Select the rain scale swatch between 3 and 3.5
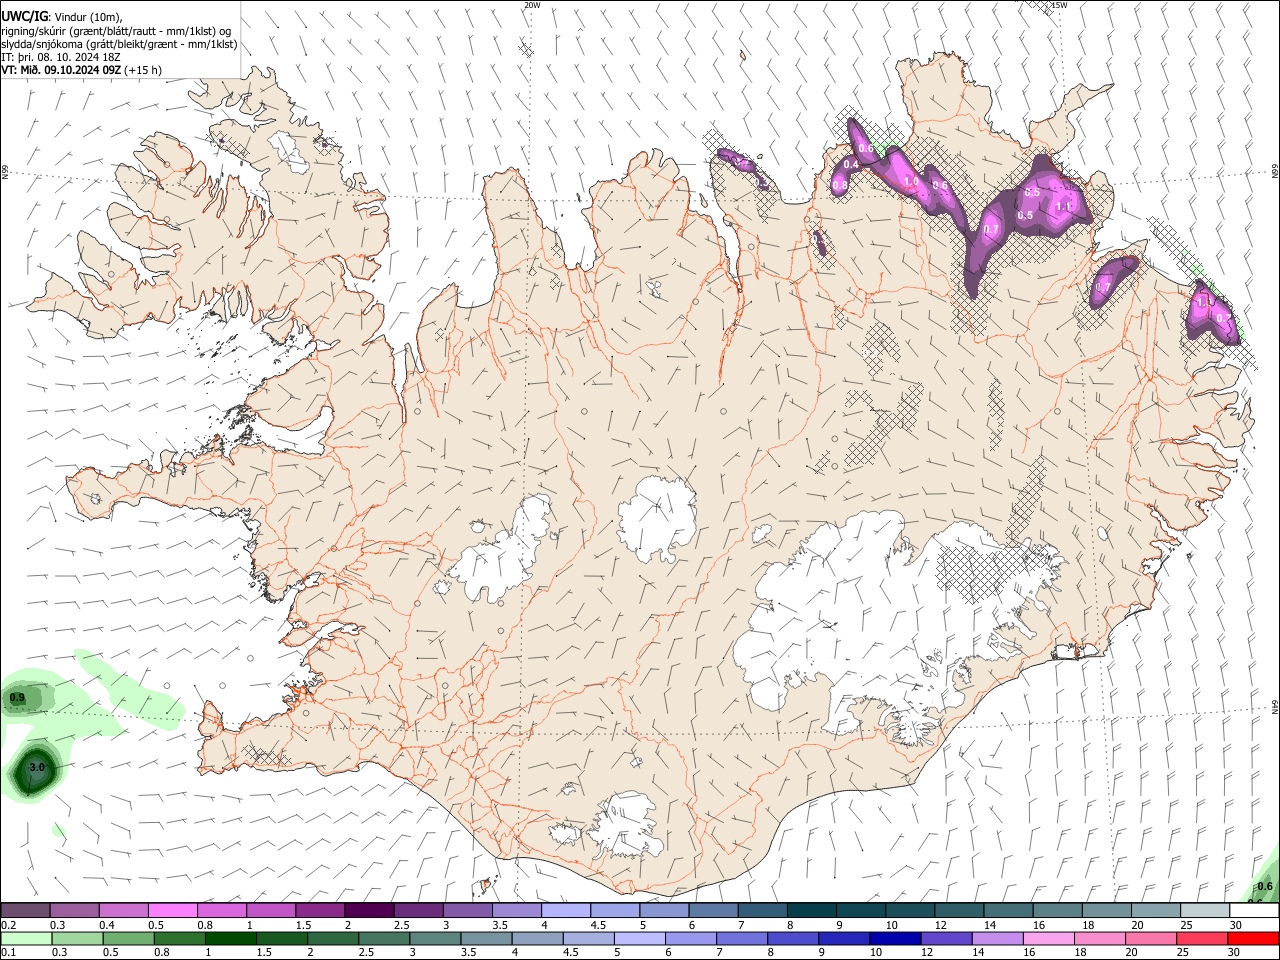1280x960 pixels. (435, 938)
